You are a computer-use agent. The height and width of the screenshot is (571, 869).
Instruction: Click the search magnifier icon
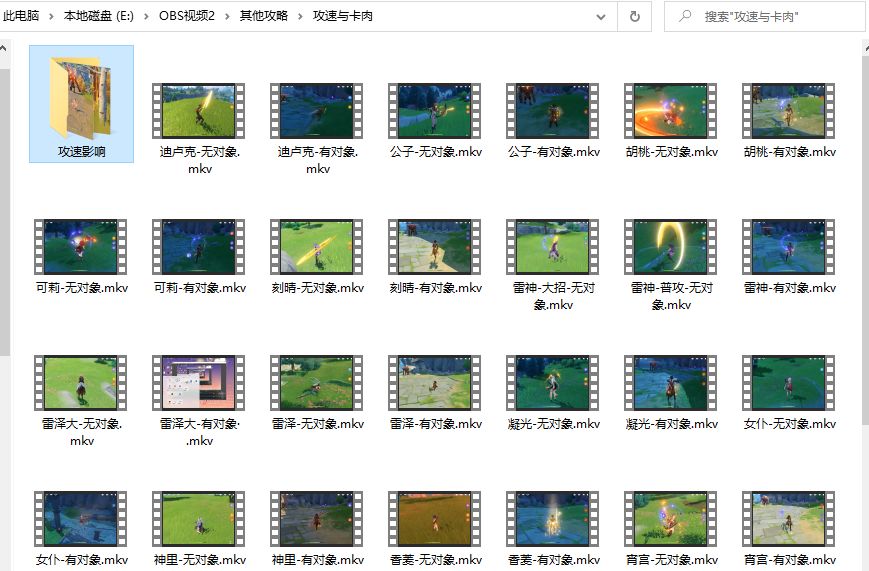click(685, 16)
